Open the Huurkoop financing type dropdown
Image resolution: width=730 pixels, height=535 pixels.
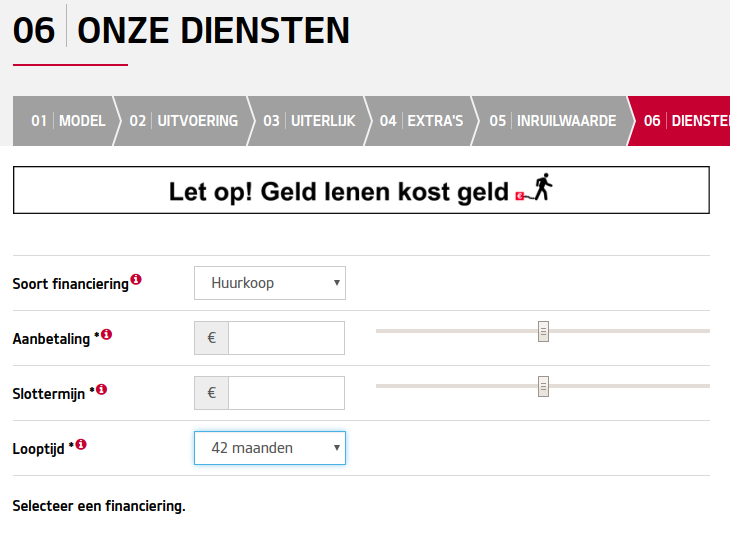(270, 283)
